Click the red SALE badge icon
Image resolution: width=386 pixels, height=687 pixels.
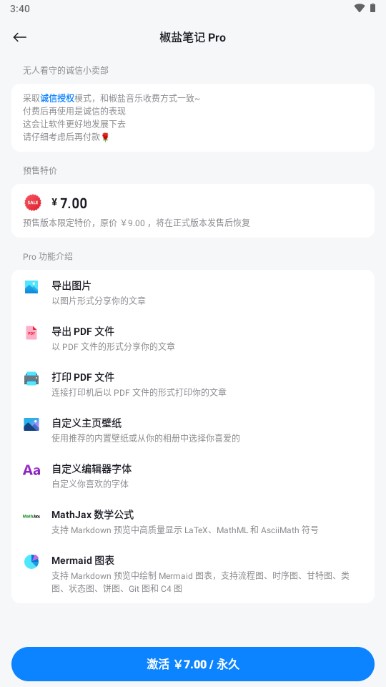(x=33, y=202)
